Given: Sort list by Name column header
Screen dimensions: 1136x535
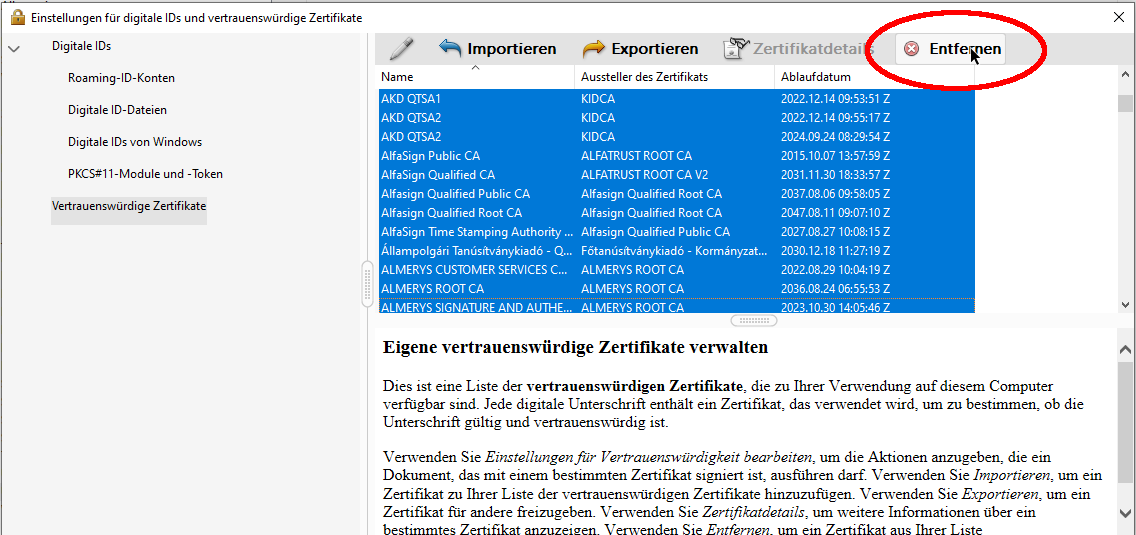Looking at the screenshot, I should (x=476, y=76).
